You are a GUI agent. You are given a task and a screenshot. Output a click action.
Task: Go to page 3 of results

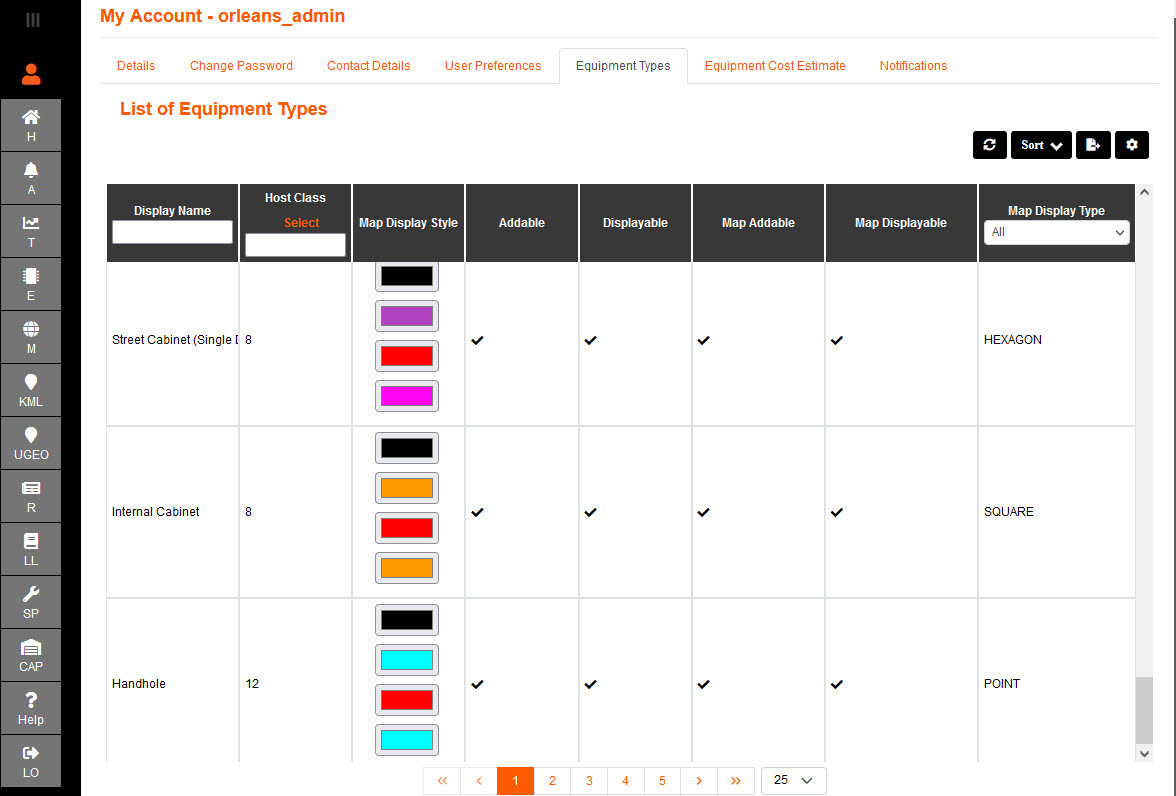click(589, 780)
